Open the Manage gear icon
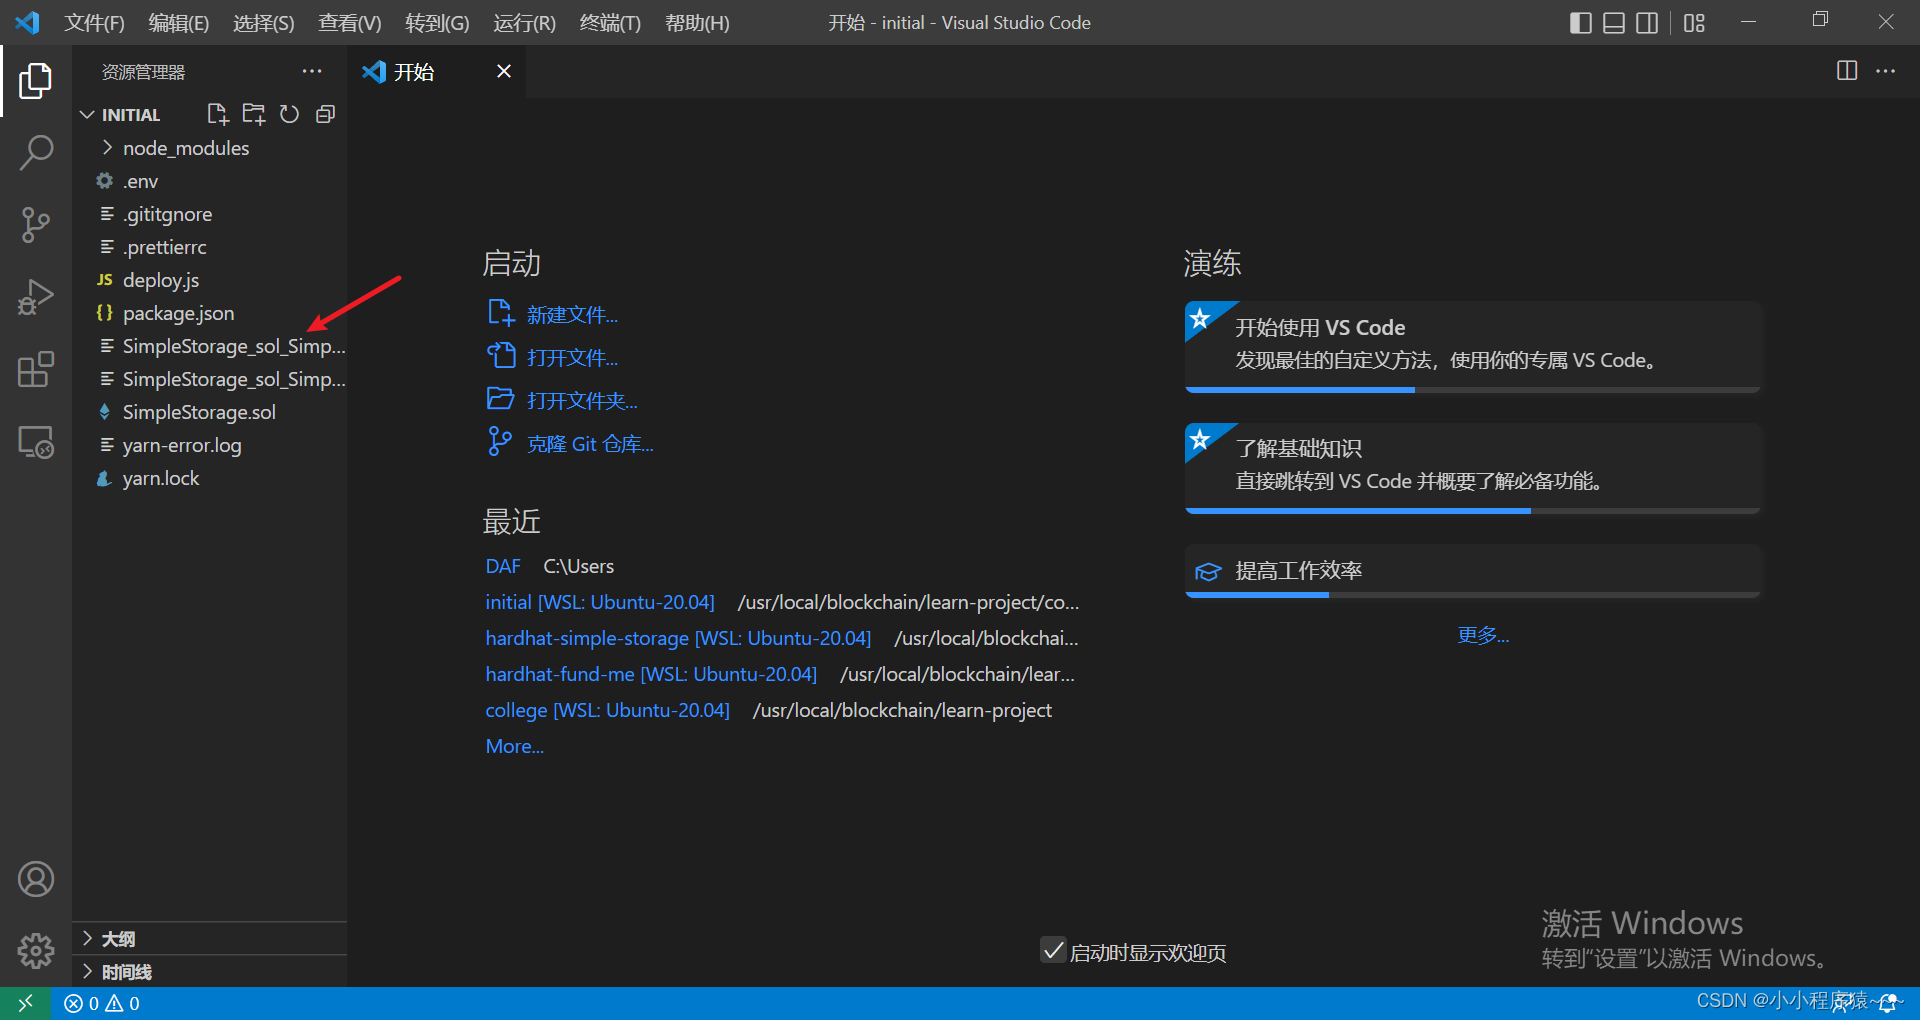 click(x=36, y=951)
